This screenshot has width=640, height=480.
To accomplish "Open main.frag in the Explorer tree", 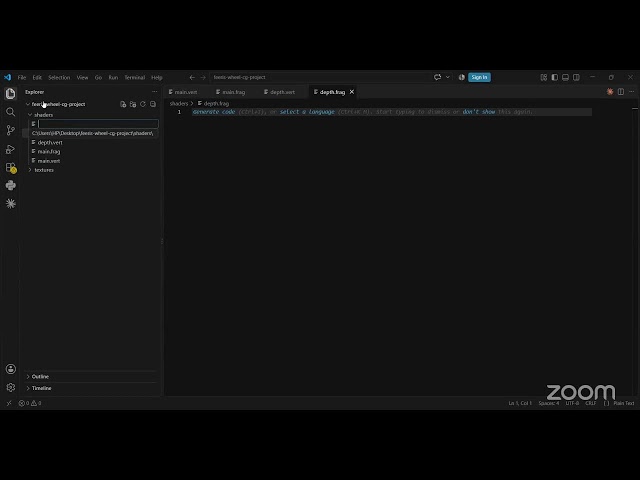I will coord(49,151).
